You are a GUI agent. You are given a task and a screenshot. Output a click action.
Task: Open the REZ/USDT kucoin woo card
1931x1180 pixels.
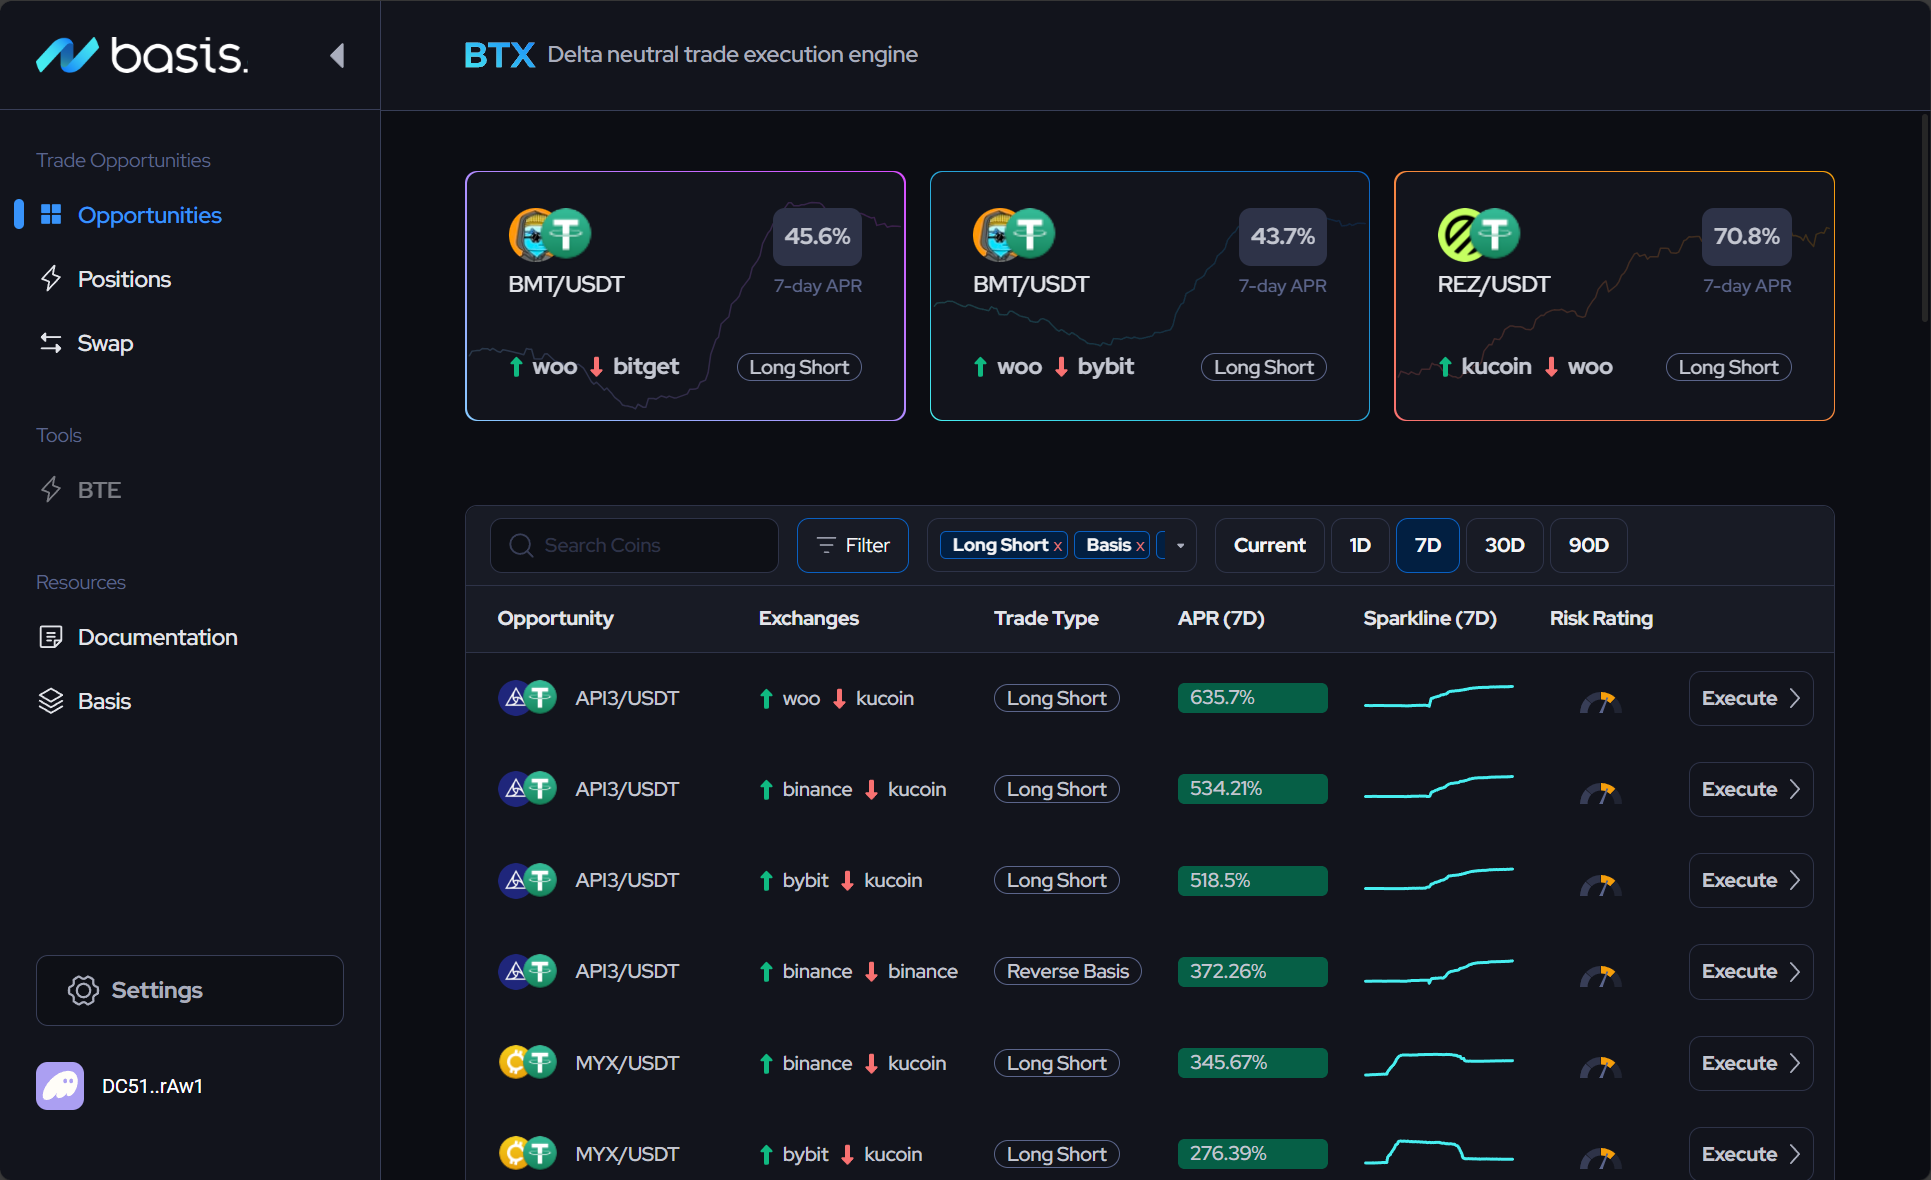1614,296
